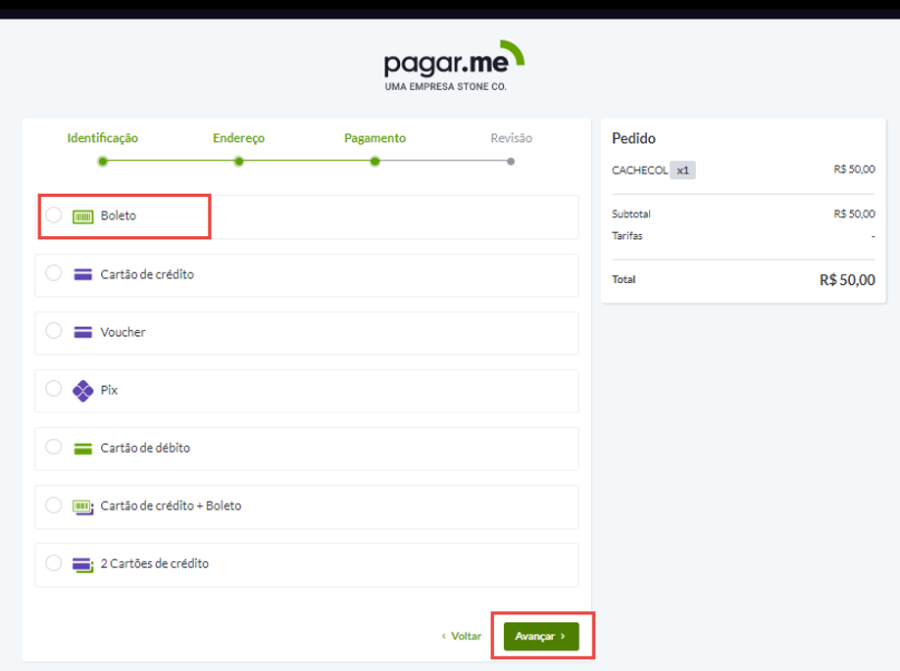Screen dimensions: 900x671
Task: Click the Cartão de crédito label
Action: (147, 274)
